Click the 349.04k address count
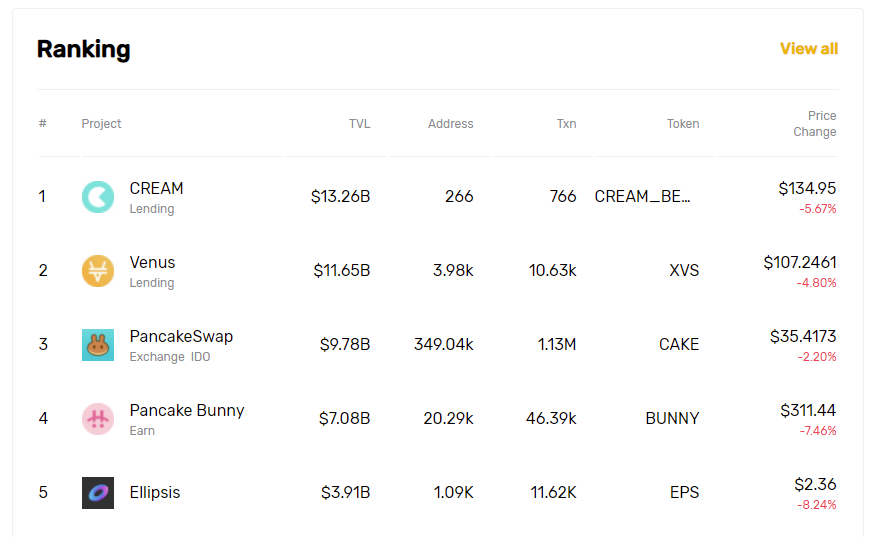 (444, 344)
